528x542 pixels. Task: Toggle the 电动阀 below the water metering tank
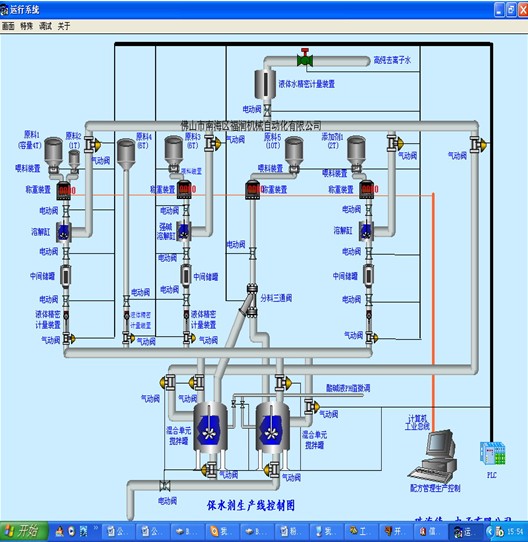[267, 111]
